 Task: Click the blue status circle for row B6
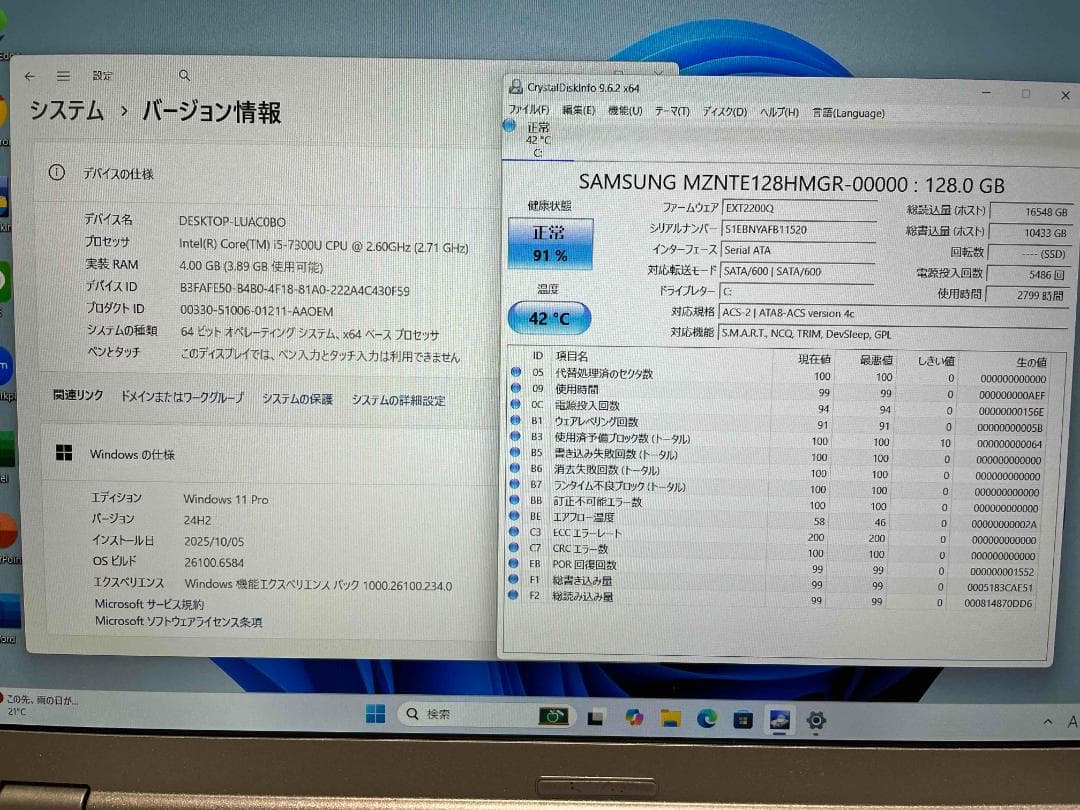[x=515, y=468]
